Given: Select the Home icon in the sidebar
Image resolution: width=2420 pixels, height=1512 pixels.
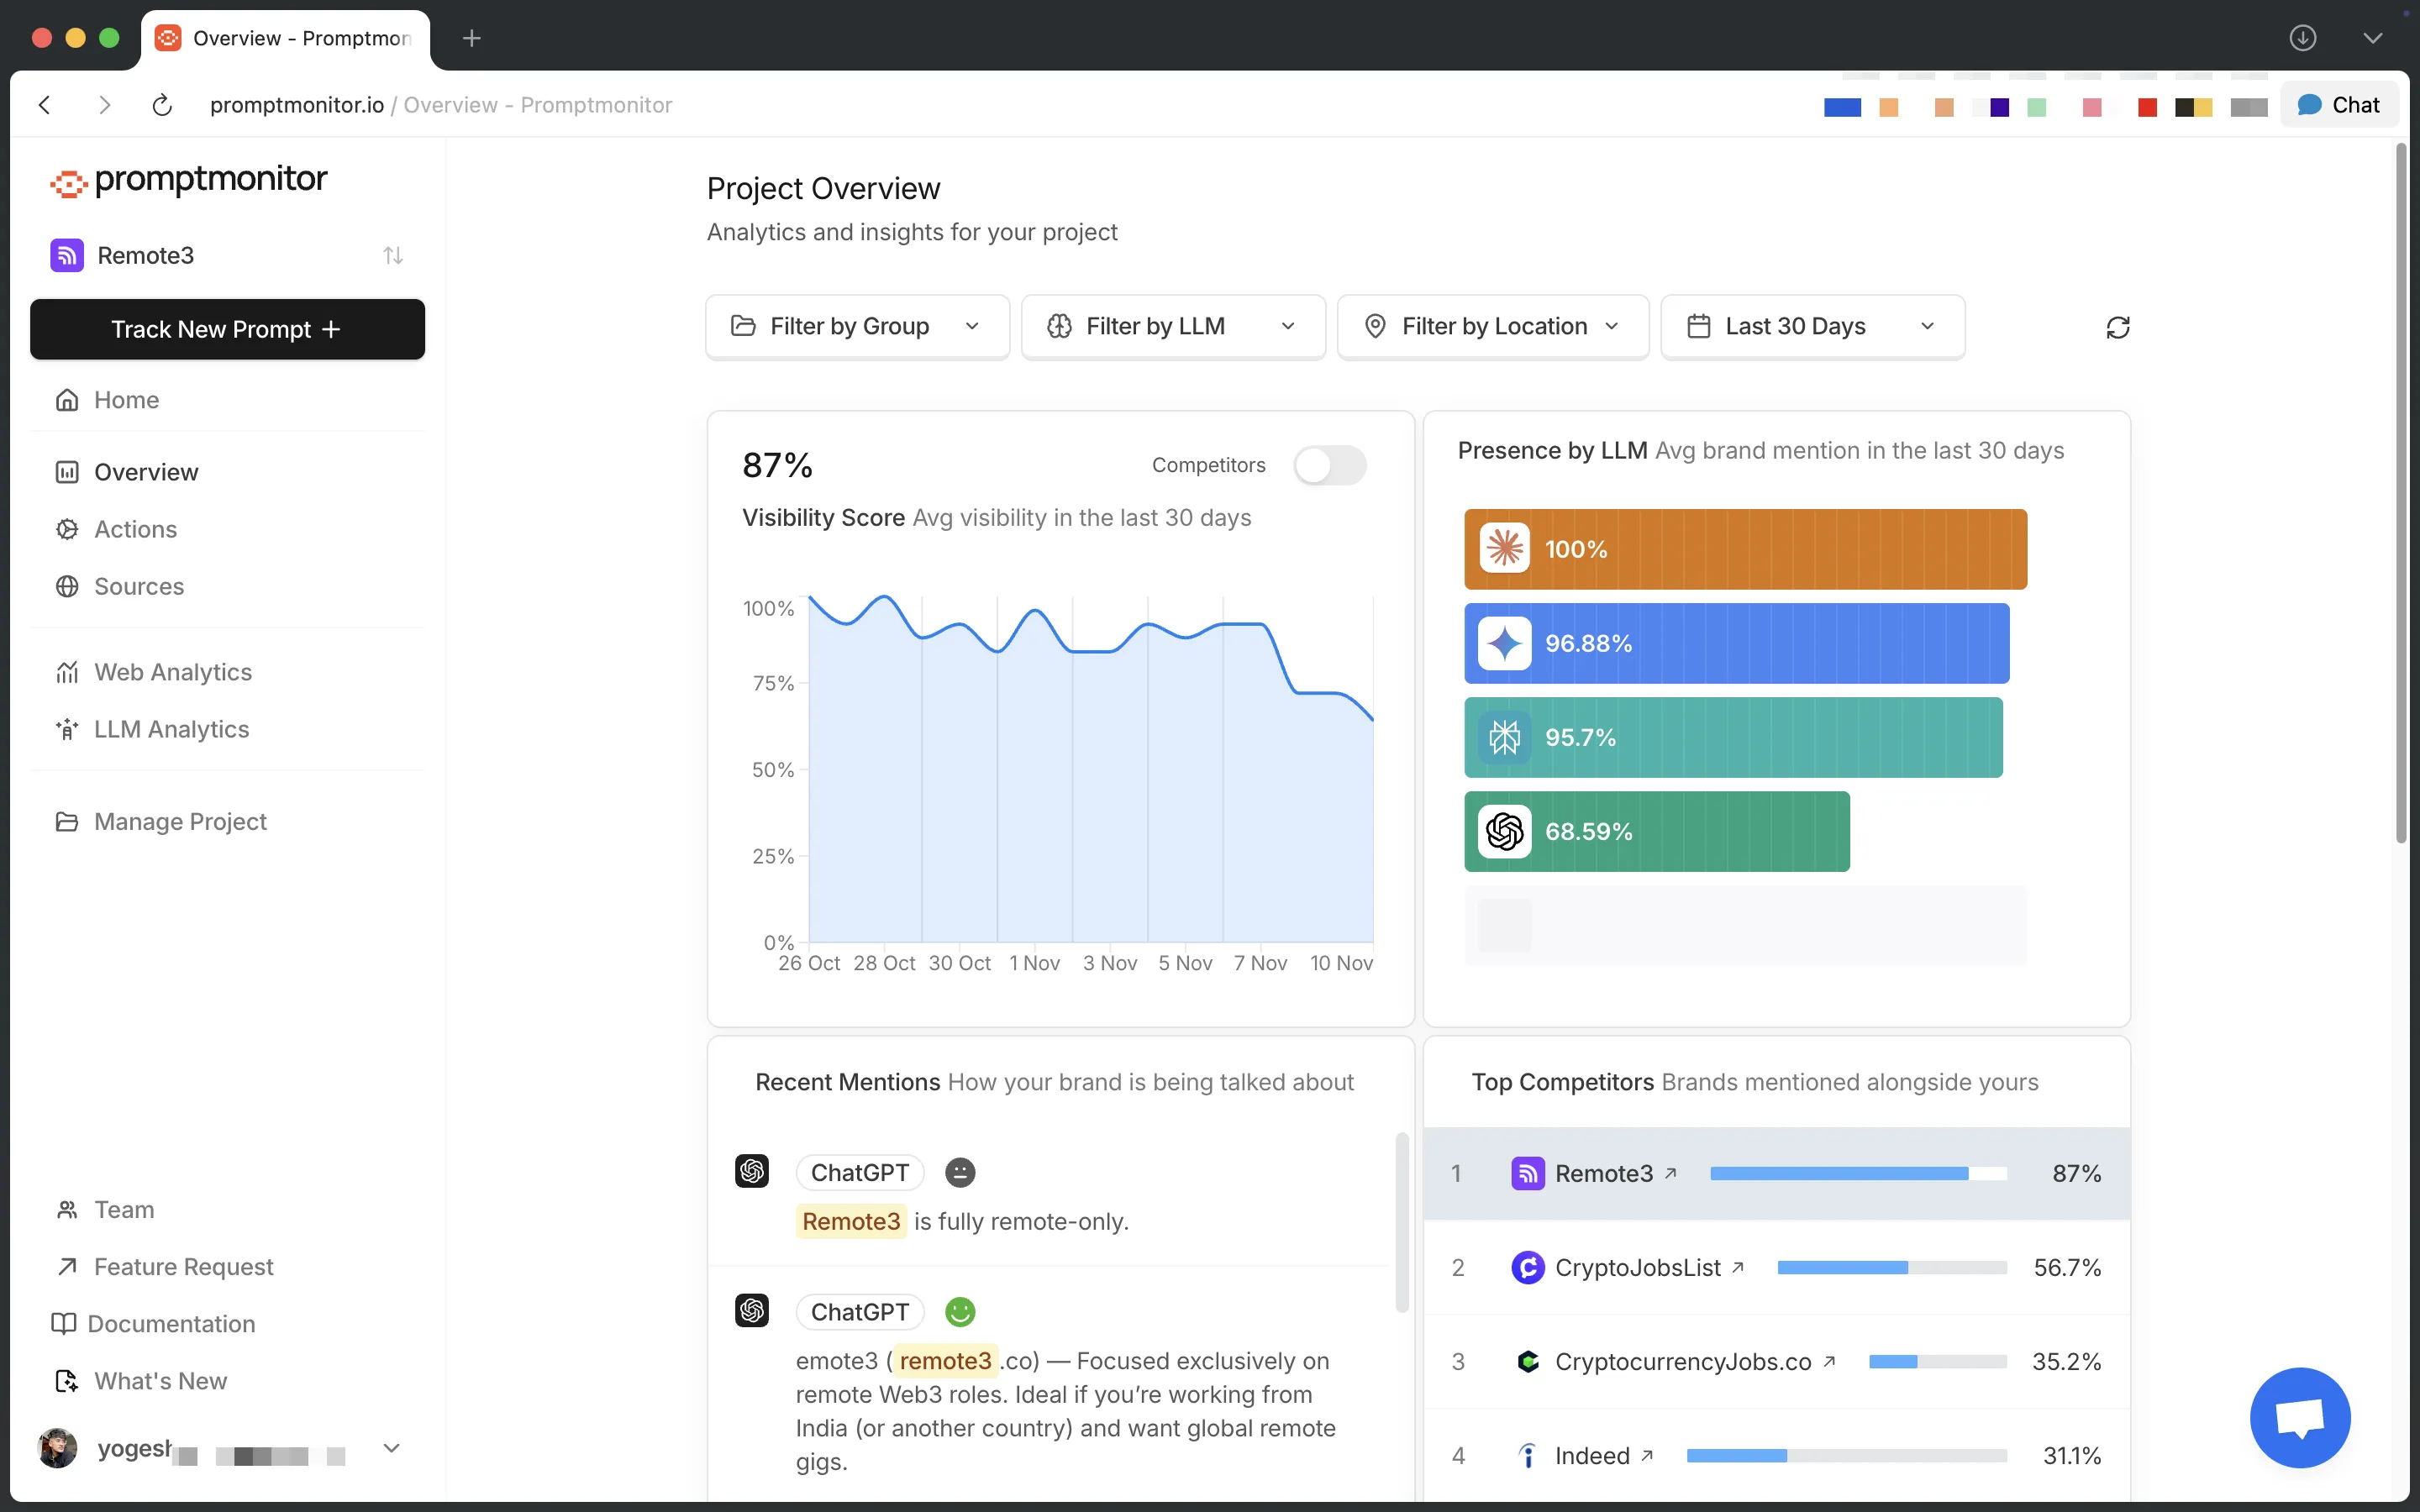Looking at the screenshot, I should point(67,399).
